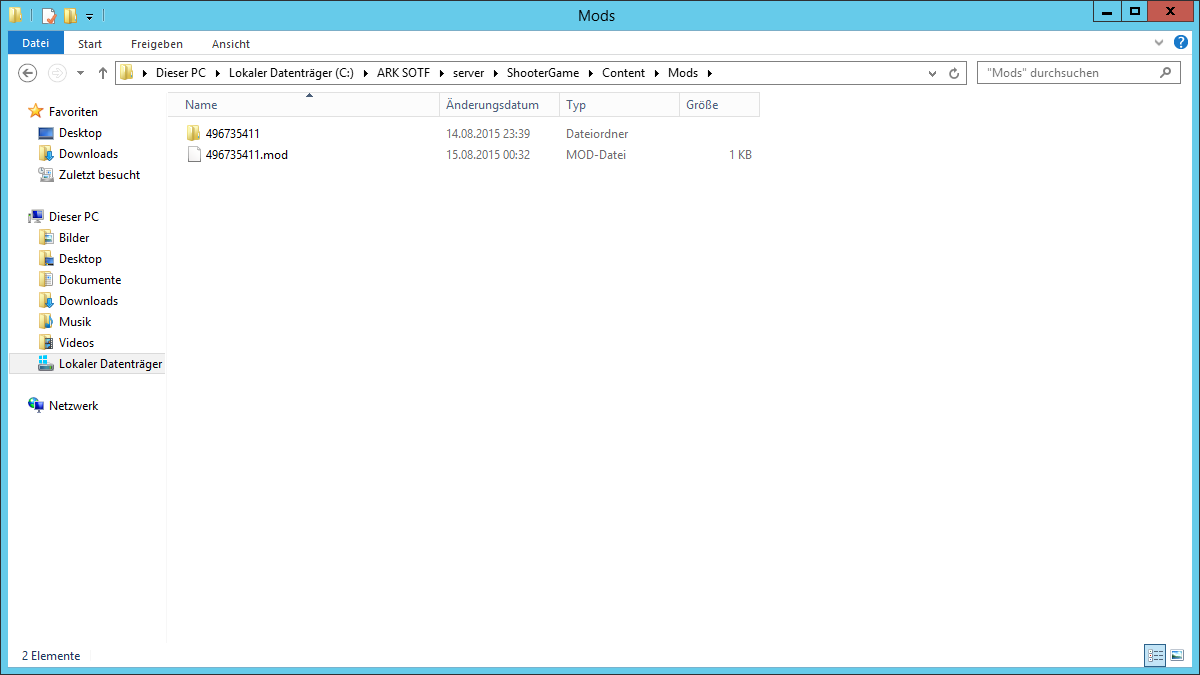Switch to details view layout
The image size is (1200, 675).
(x=1155, y=655)
